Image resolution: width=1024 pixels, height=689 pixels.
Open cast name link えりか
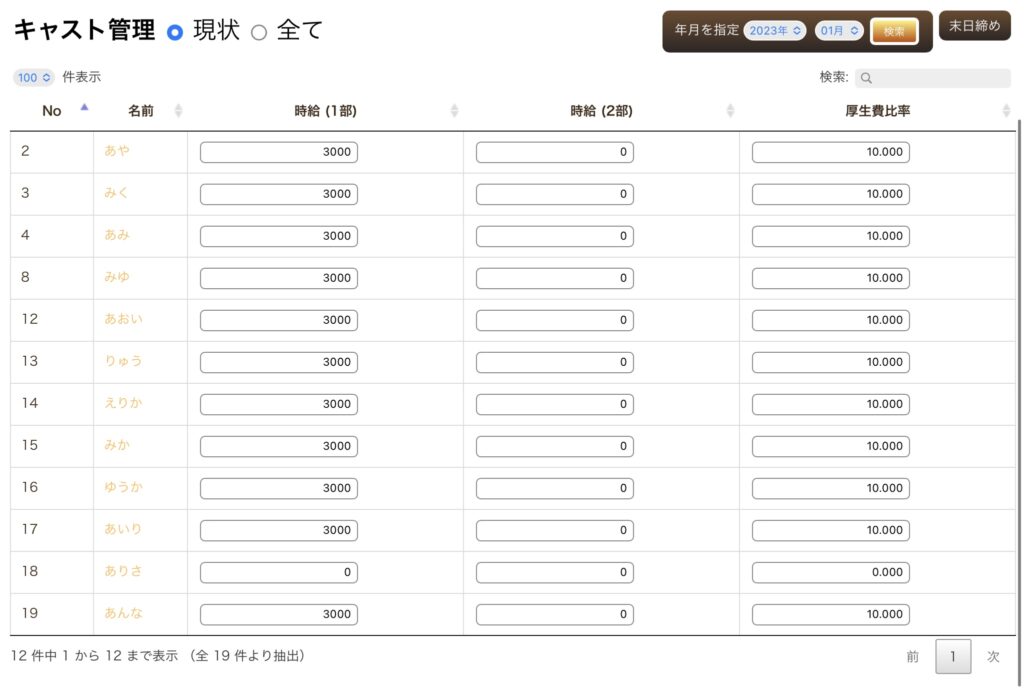coord(123,403)
